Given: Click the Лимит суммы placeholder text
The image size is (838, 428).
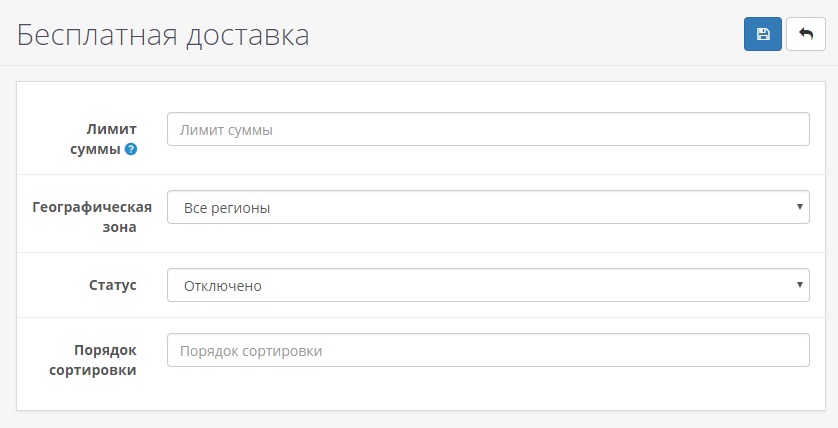Looking at the screenshot, I should tap(226, 130).
